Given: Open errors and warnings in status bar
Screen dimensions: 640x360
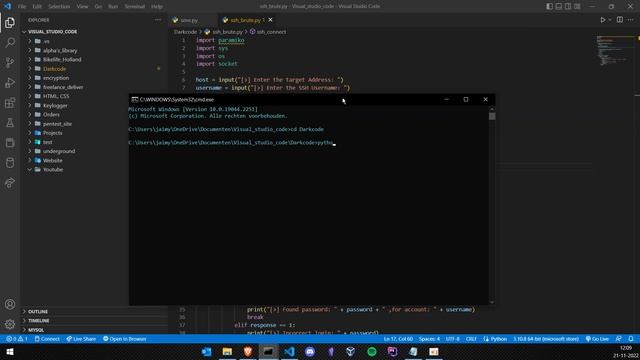Looking at the screenshot, I should 17,339.
